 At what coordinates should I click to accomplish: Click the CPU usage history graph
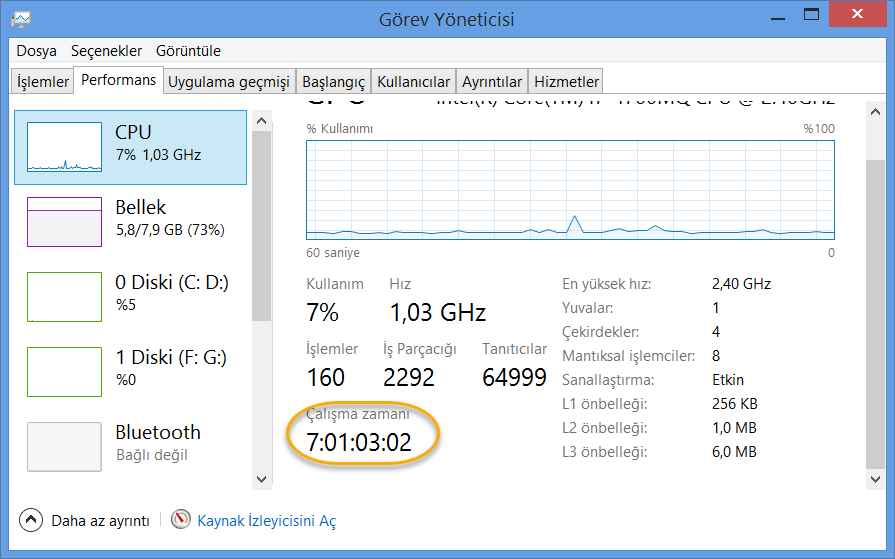[570, 190]
